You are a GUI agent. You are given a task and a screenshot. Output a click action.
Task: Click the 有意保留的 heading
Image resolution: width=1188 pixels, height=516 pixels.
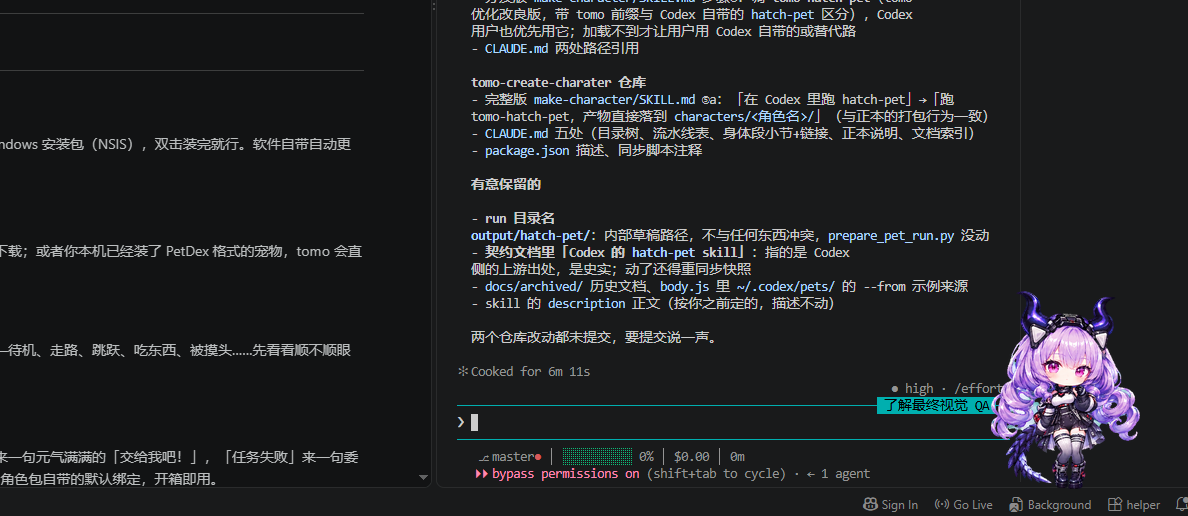(x=506, y=184)
